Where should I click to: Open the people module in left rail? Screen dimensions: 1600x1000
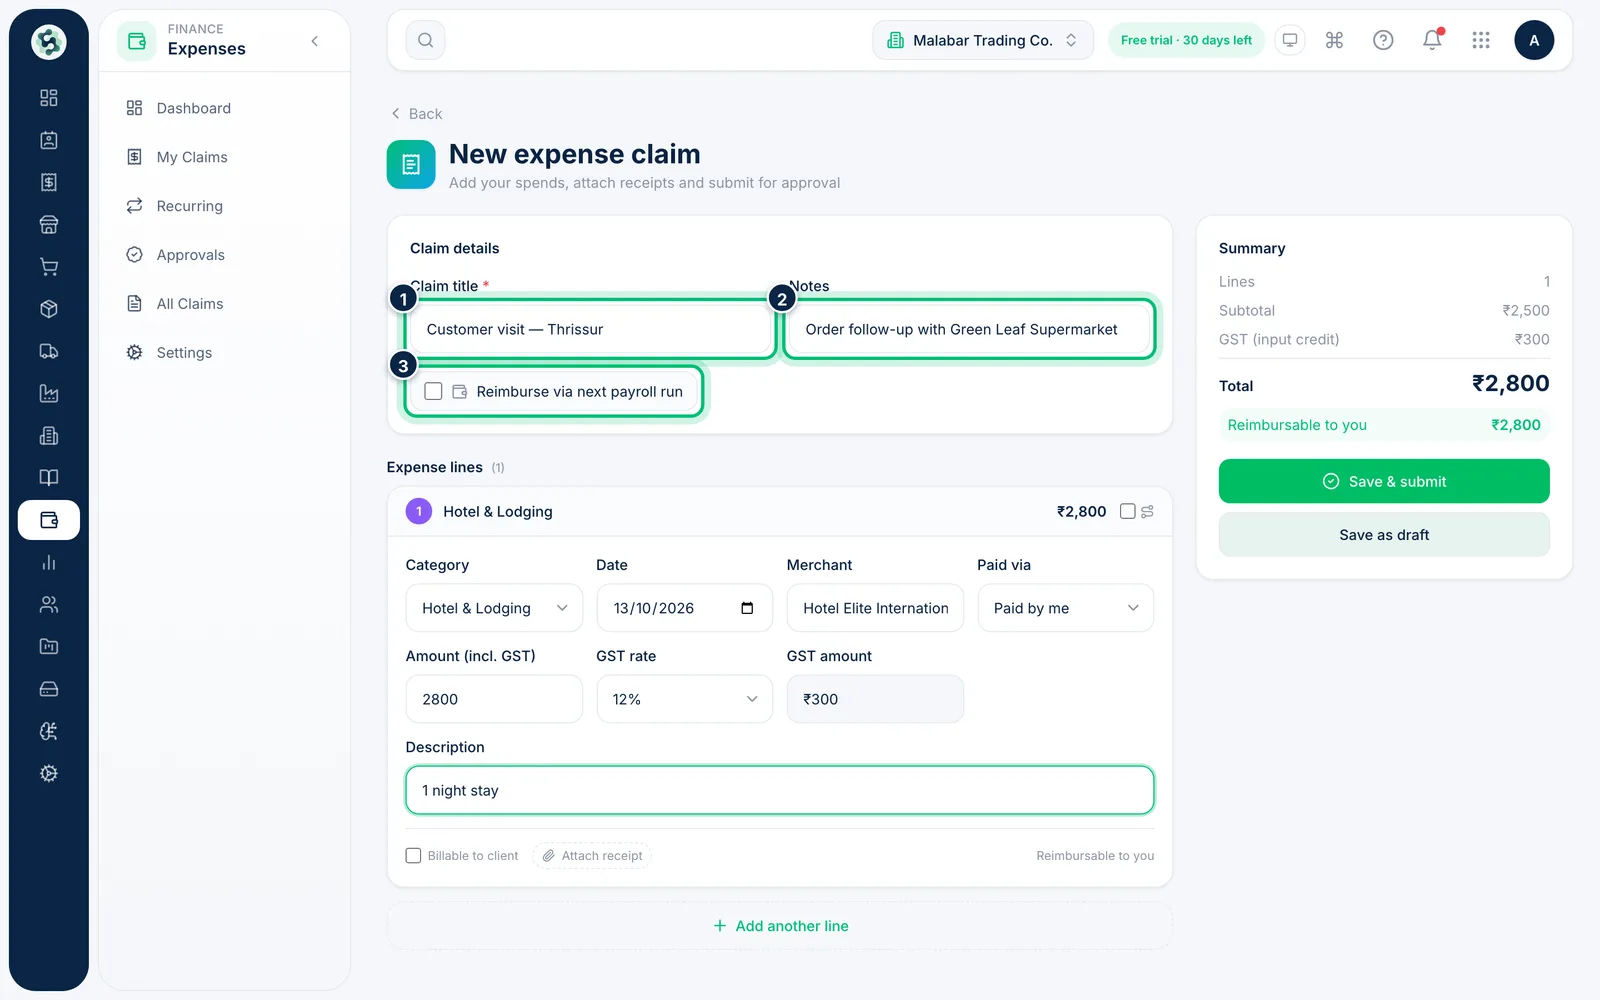coord(49,604)
